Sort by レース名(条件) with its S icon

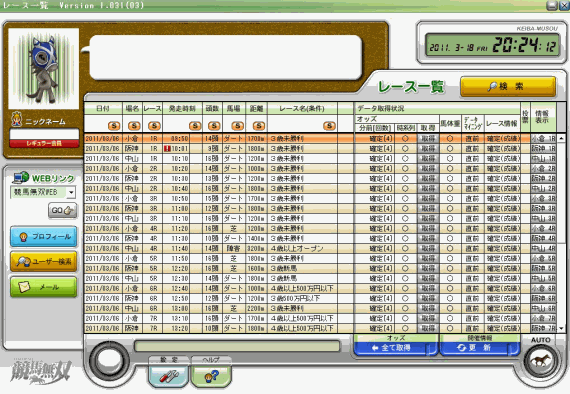(x=329, y=126)
